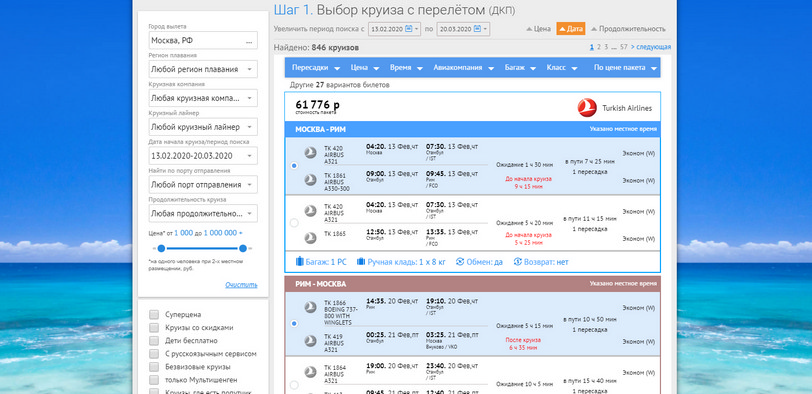Open the Дата начала круиза period field
Image resolution: width=812 pixels, height=394 pixels.
pos(203,156)
